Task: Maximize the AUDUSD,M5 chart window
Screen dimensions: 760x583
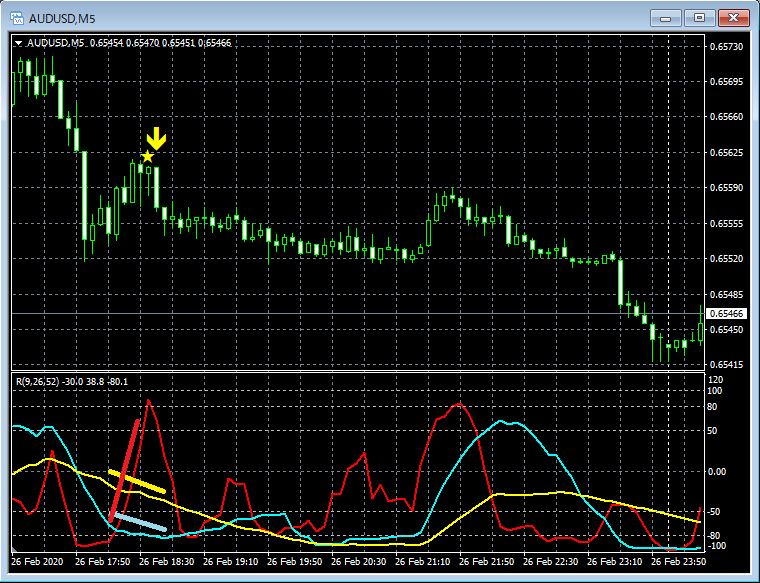Action: [699, 18]
